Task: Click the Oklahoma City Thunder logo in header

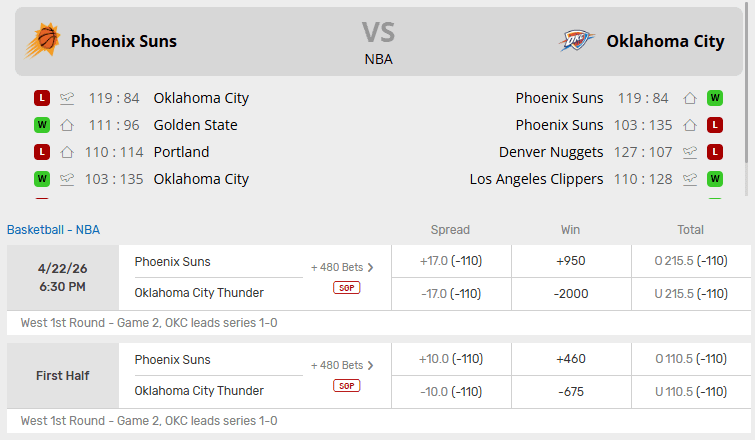Action: (578, 41)
